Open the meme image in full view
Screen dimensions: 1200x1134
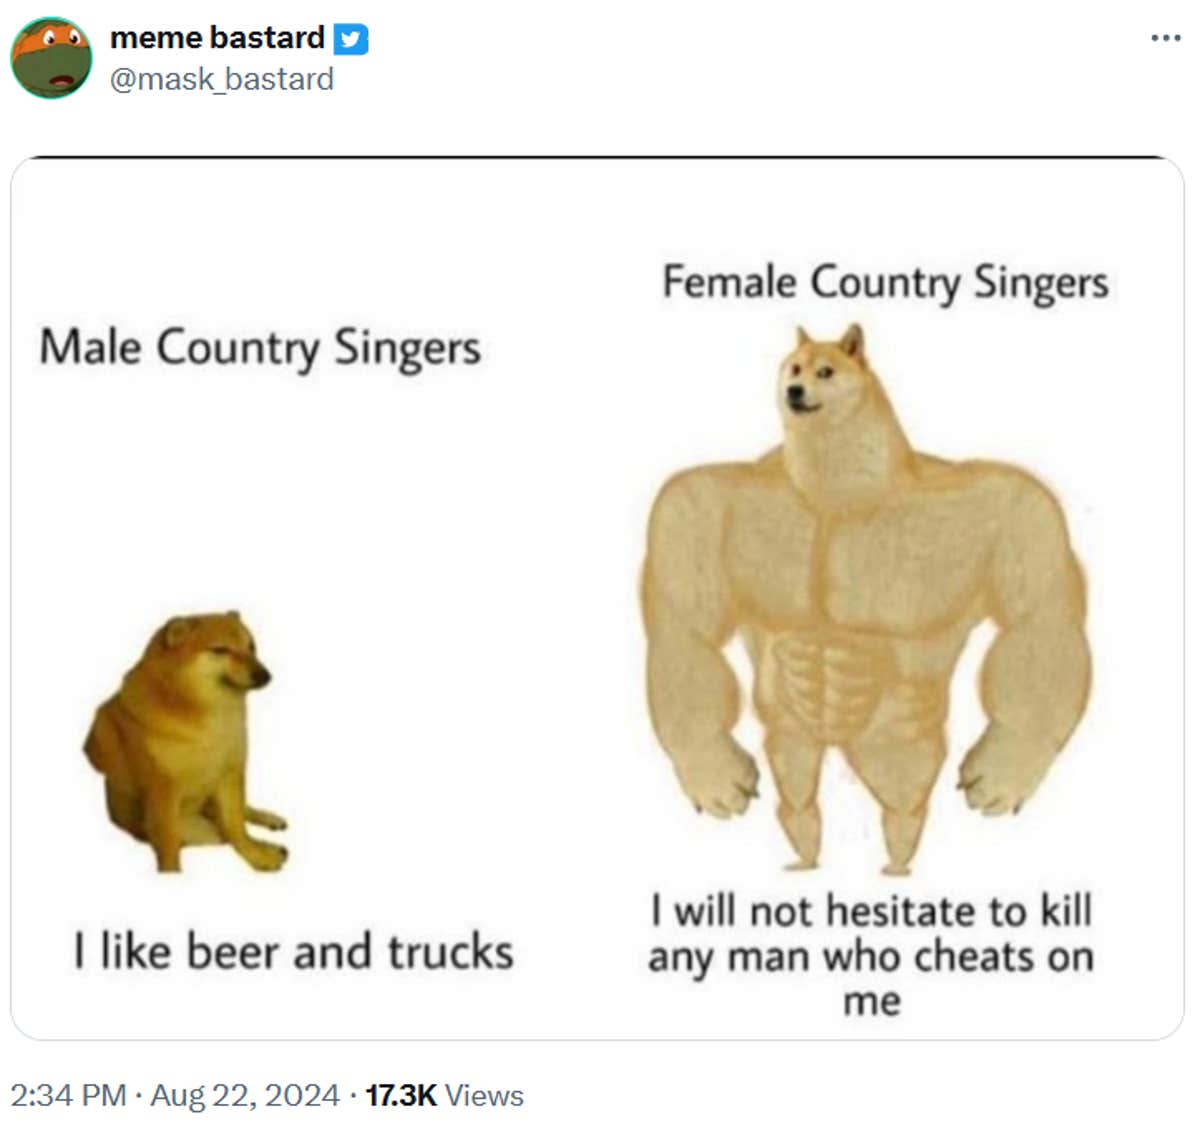coord(600,600)
